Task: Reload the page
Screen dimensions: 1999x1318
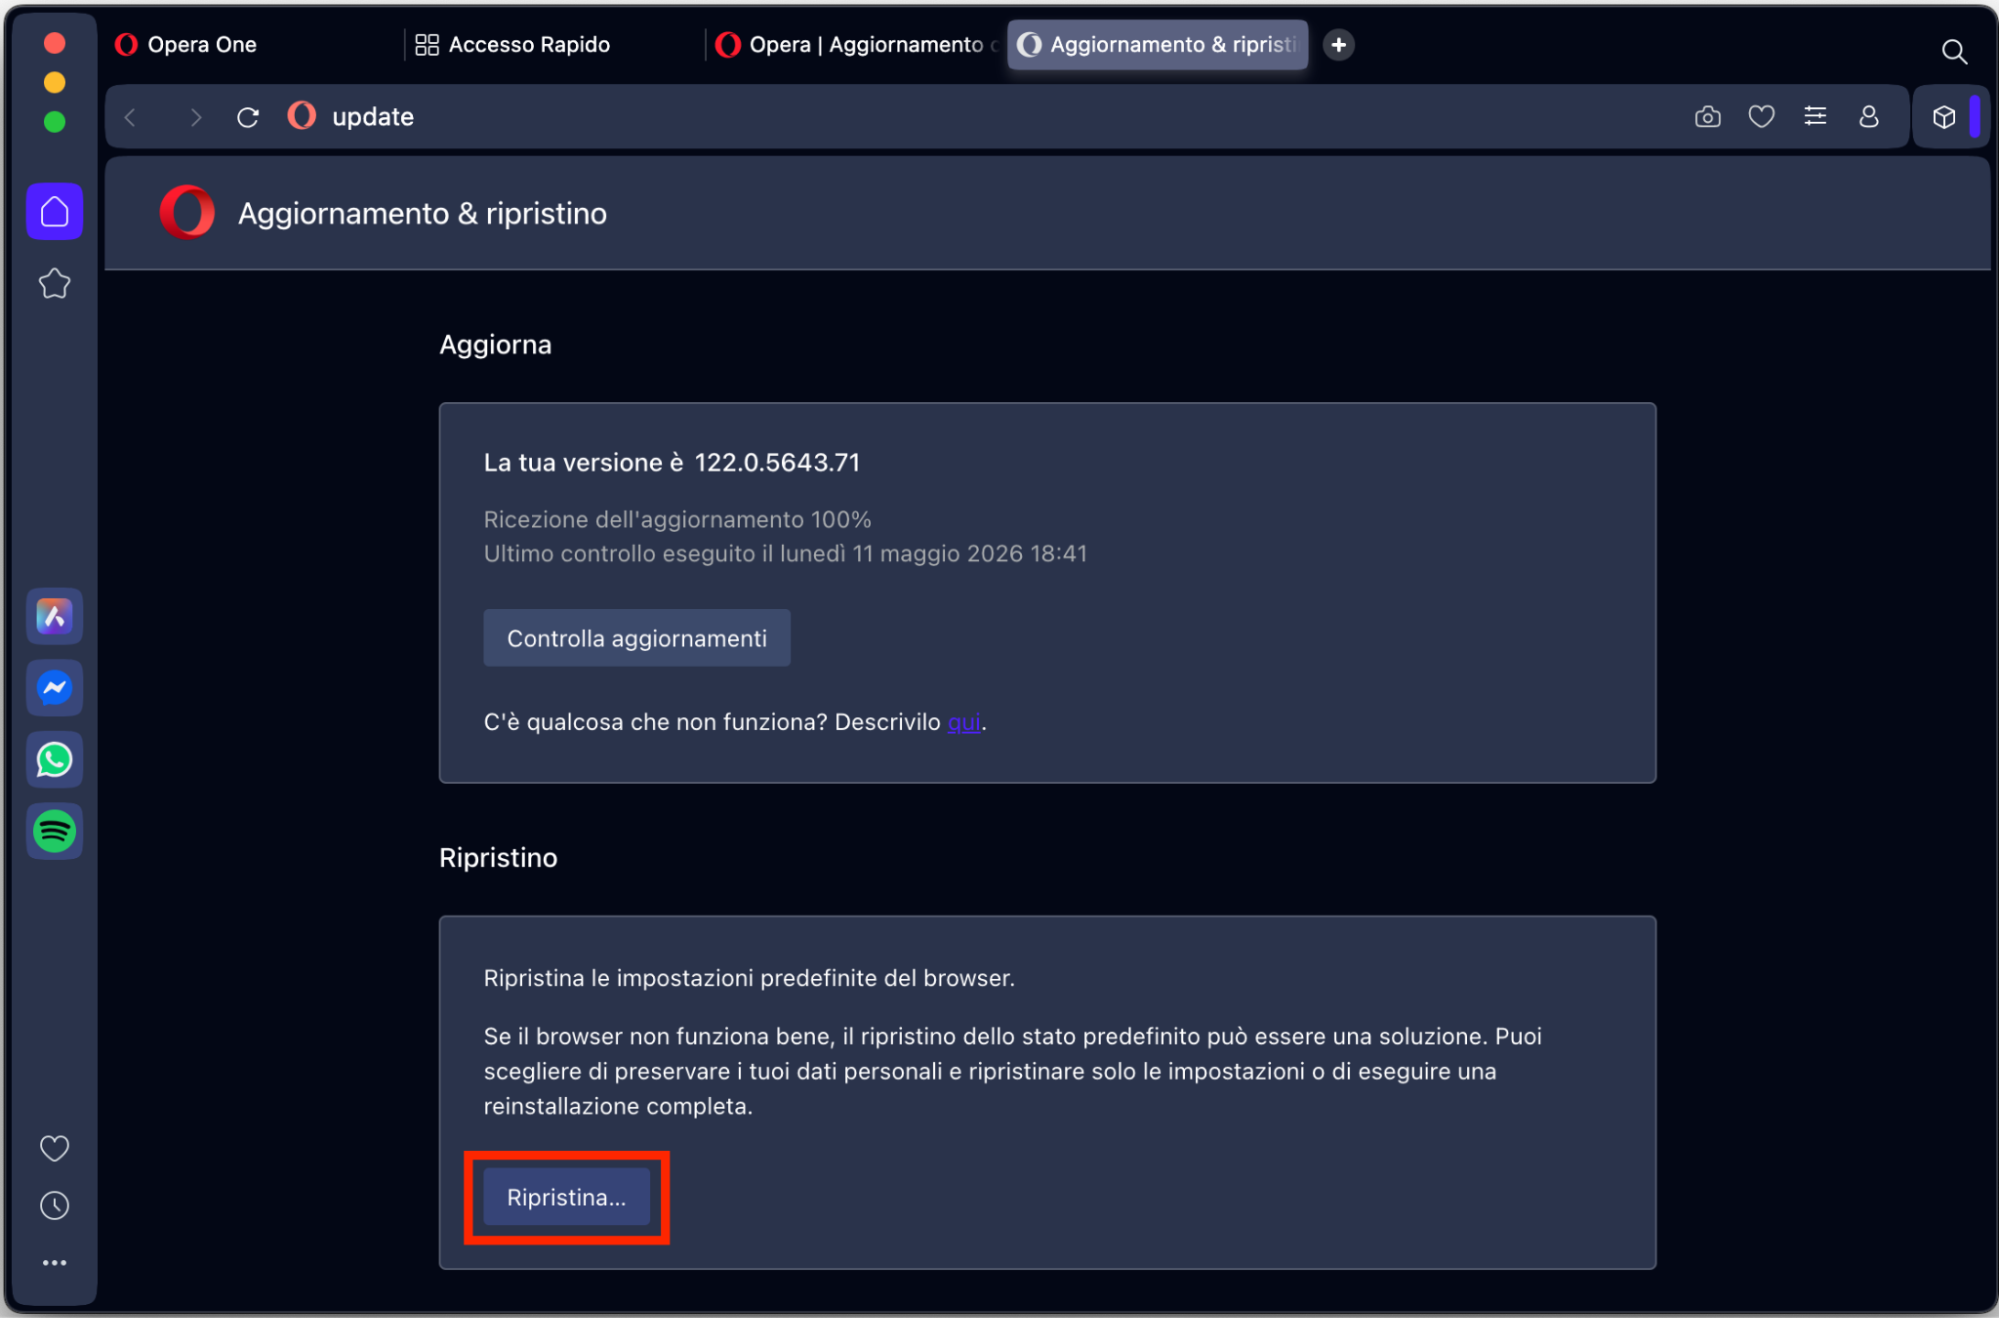Action: [248, 117]
